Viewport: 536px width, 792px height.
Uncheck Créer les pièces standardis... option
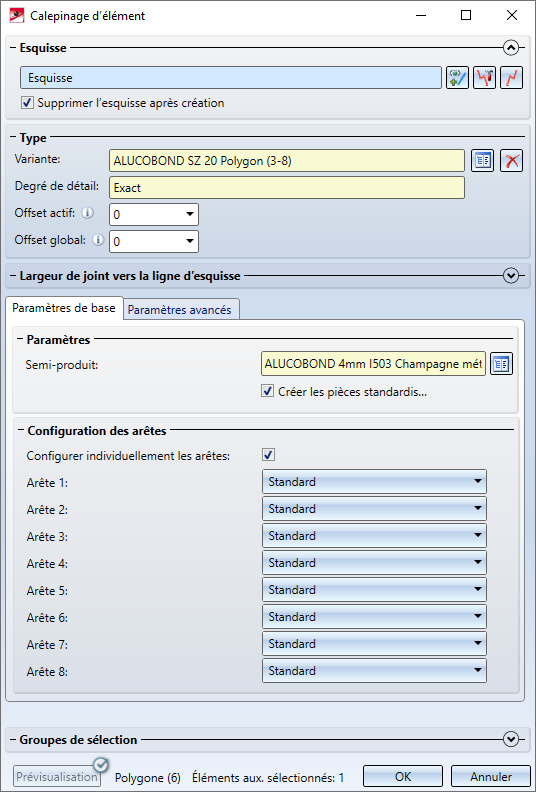coord(268,391)
